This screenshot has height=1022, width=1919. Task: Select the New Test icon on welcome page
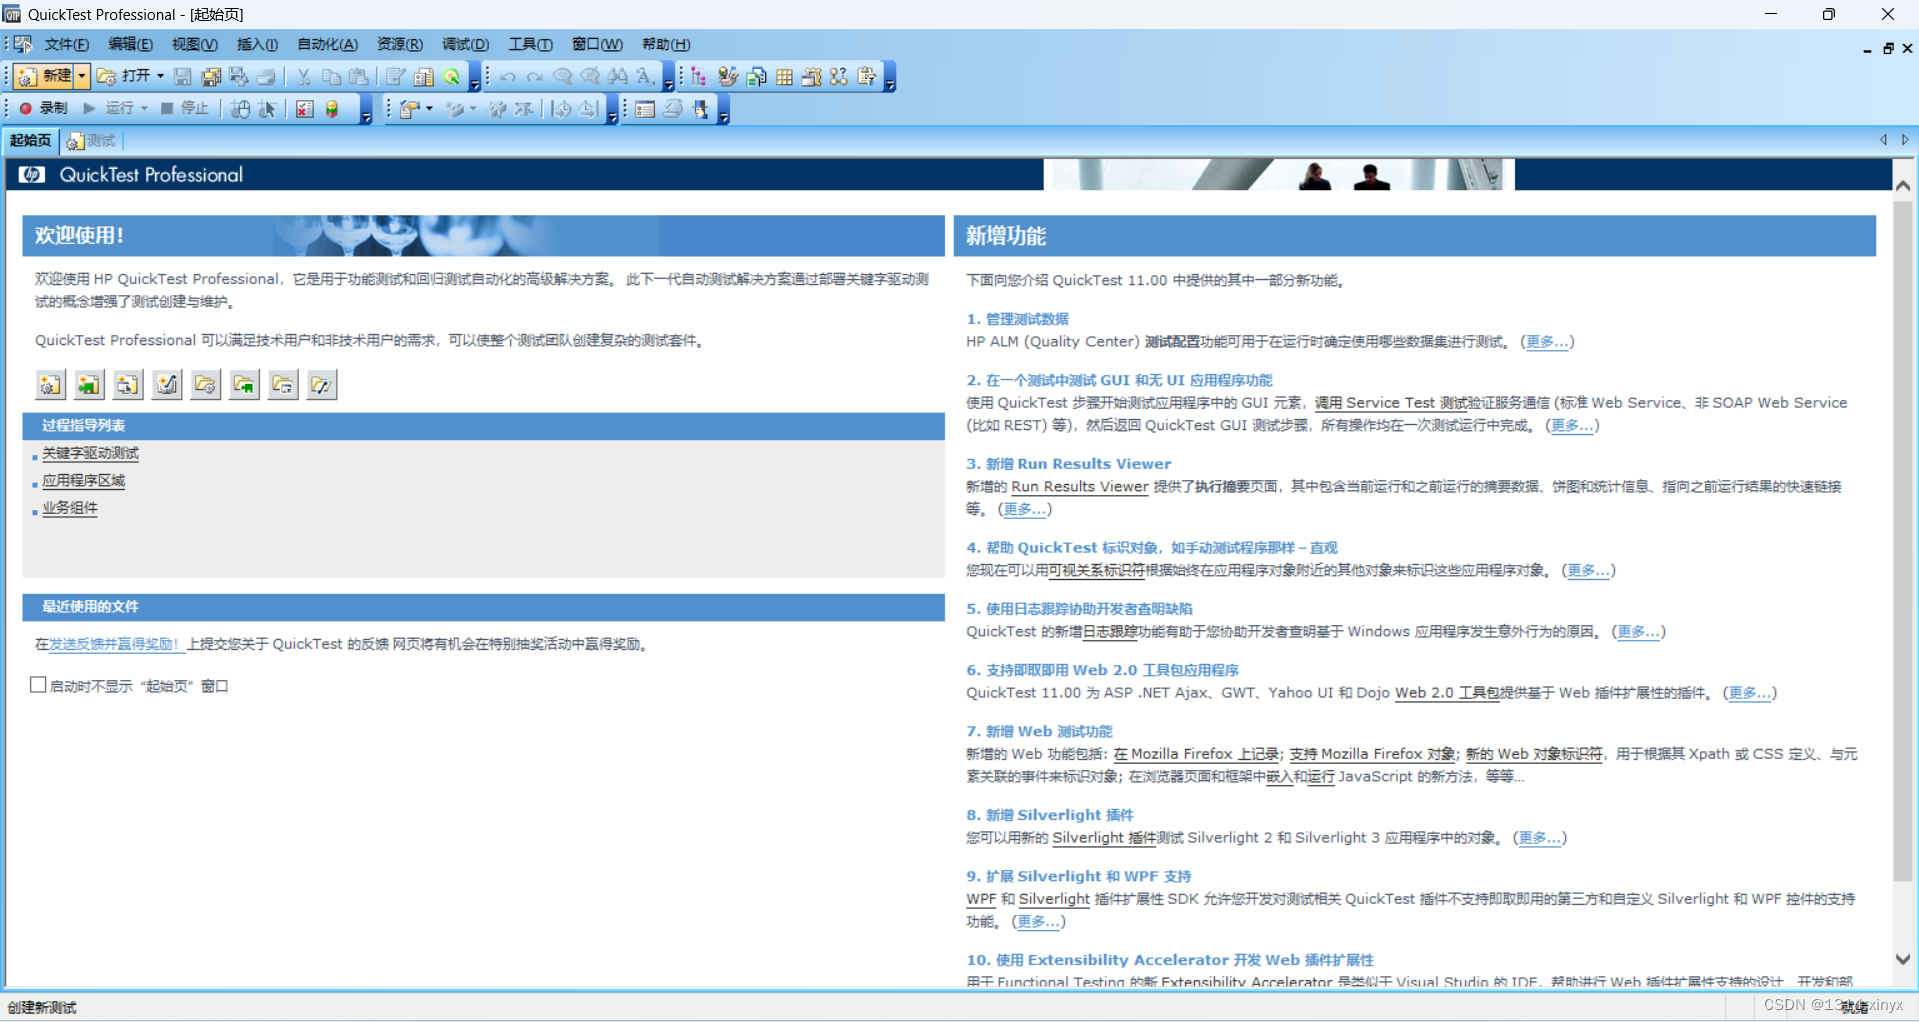coord(50,384)
